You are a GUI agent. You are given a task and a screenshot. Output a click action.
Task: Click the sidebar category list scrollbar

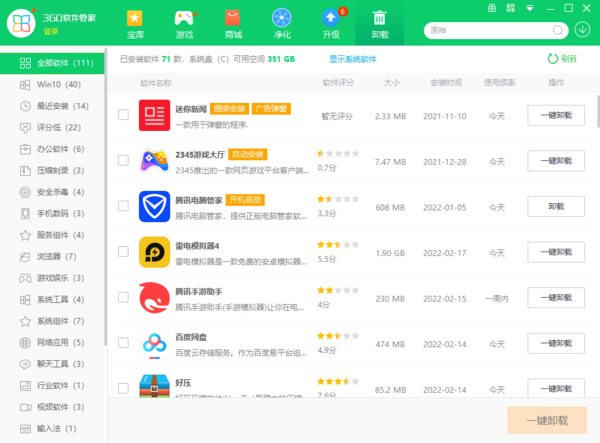104,200
